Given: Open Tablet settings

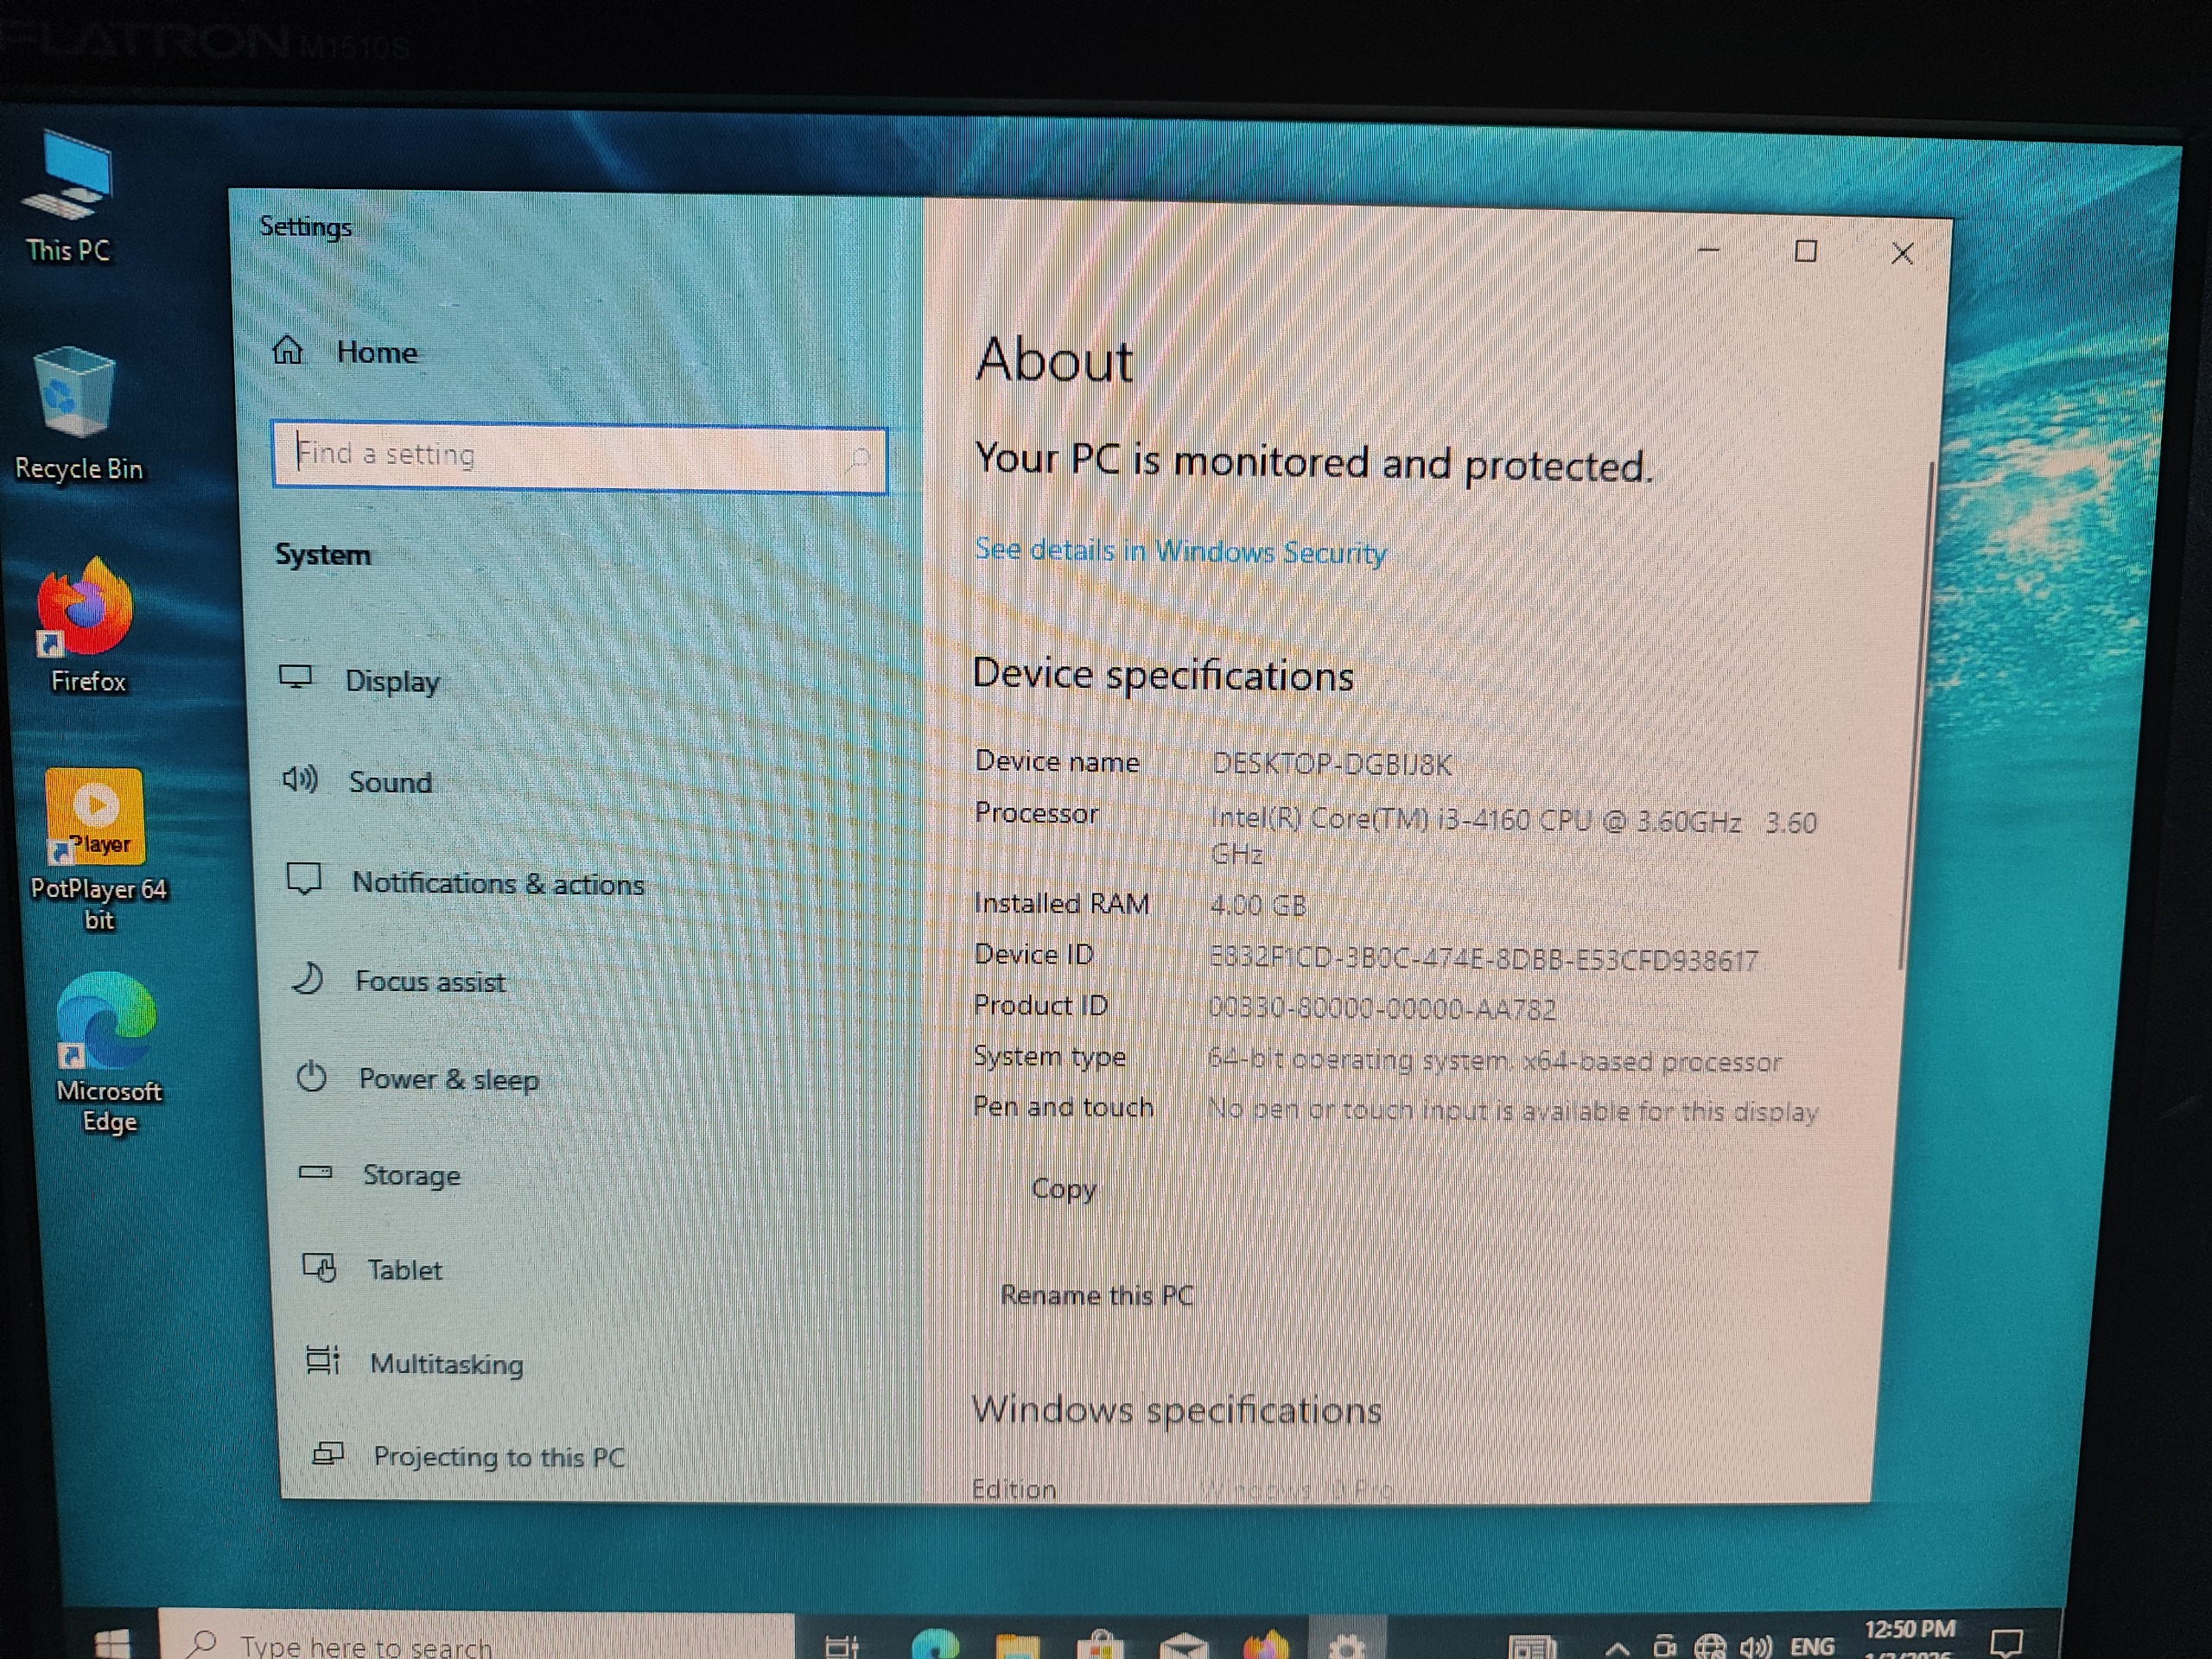Looking at the screenshot, I should [403, 1270].
